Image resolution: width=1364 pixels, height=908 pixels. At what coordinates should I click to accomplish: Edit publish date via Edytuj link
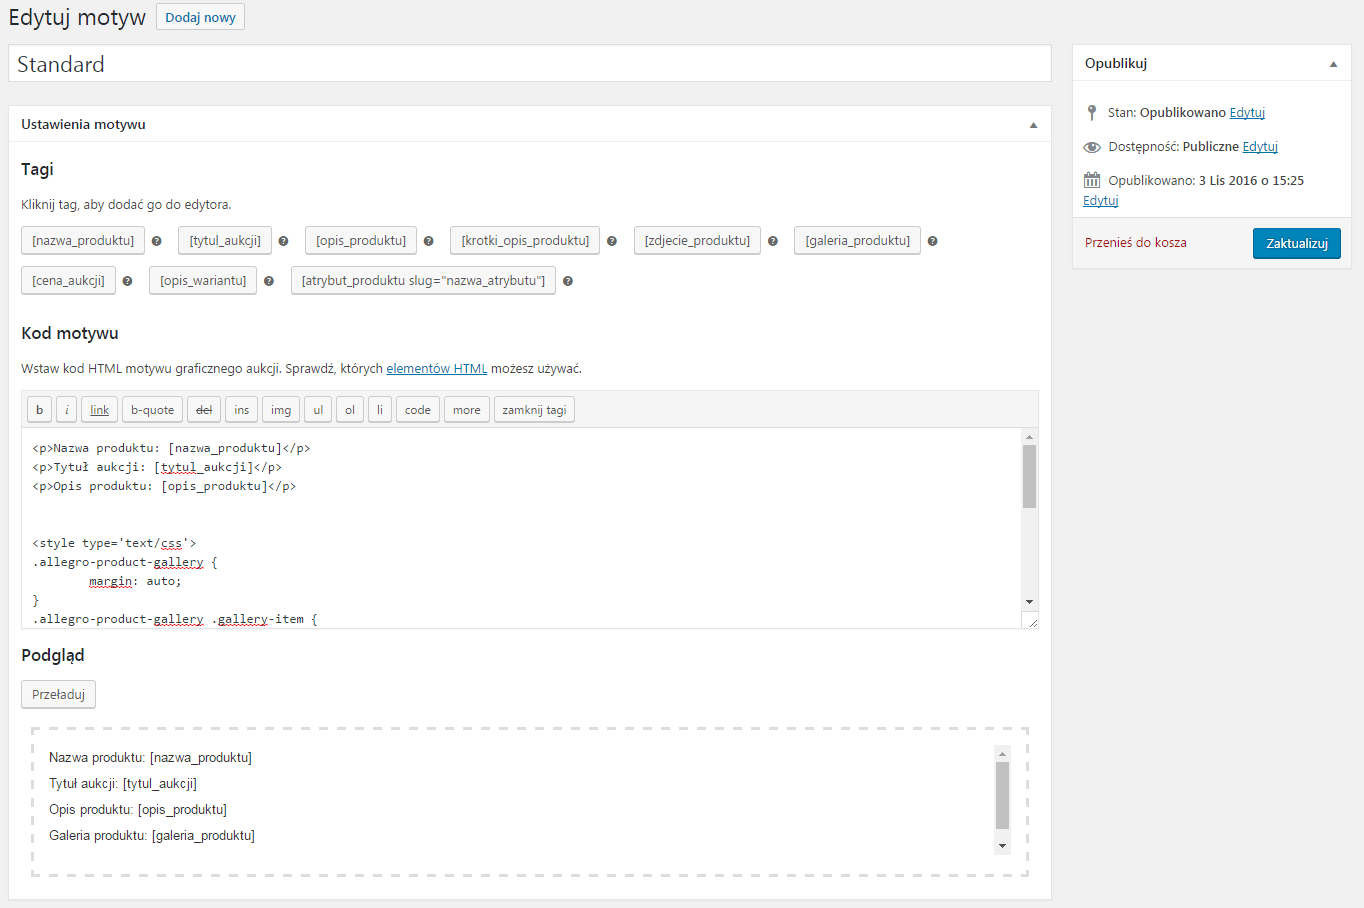[1100, 201]
